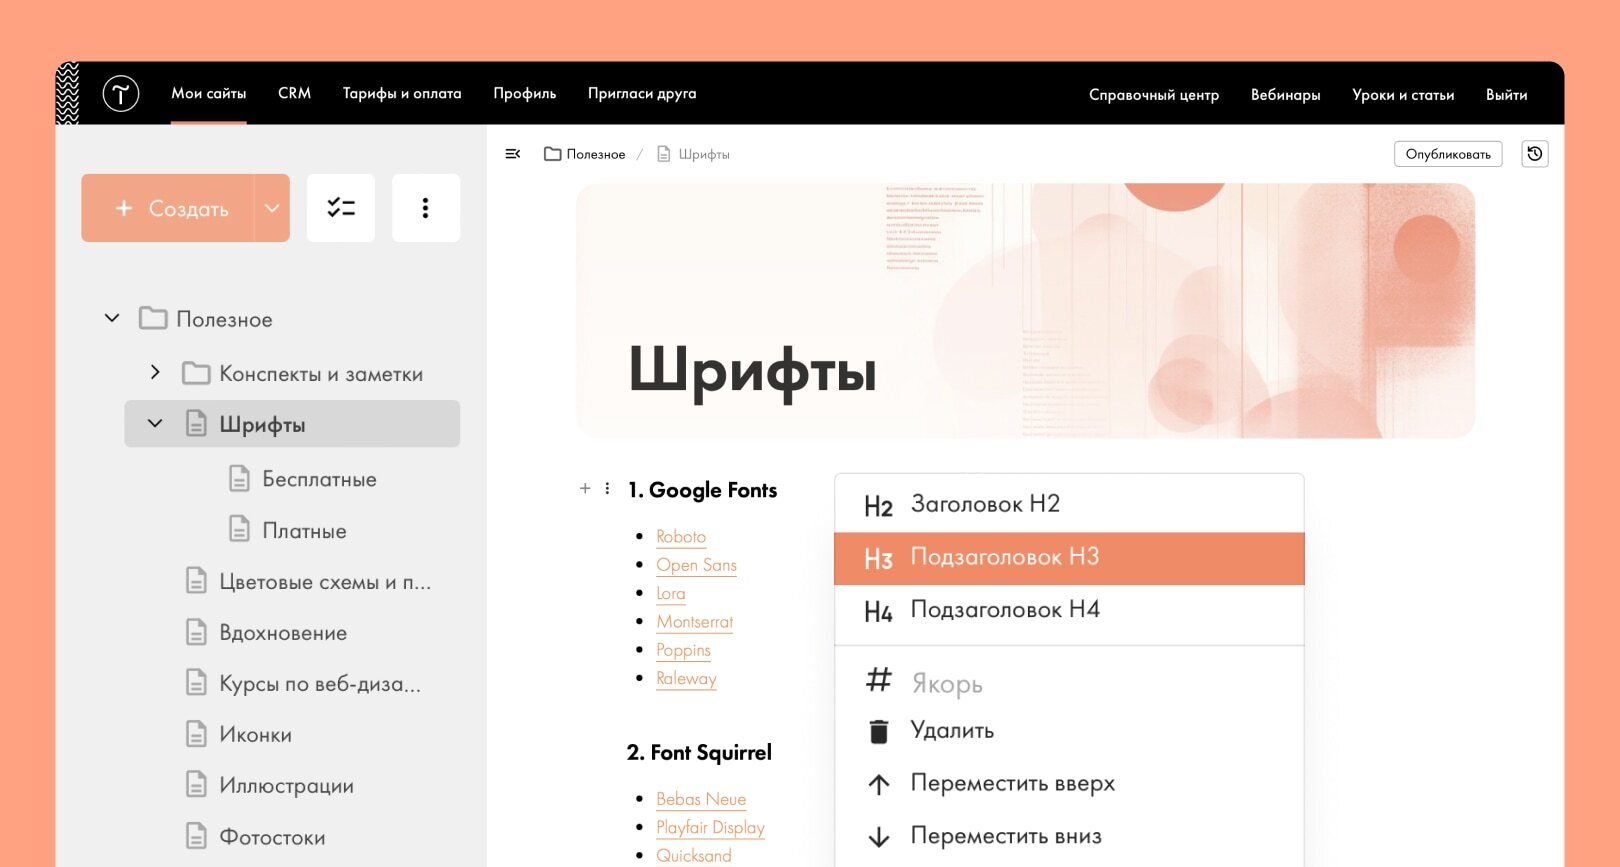1620x867 pixels.
Task: Click the Полезное folder icon in sidebar
Action: tap(153, 318)
